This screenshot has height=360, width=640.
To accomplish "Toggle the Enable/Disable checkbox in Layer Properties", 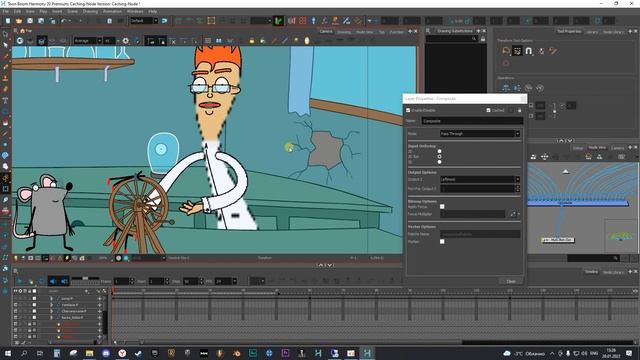I will [x=408, y=110].
